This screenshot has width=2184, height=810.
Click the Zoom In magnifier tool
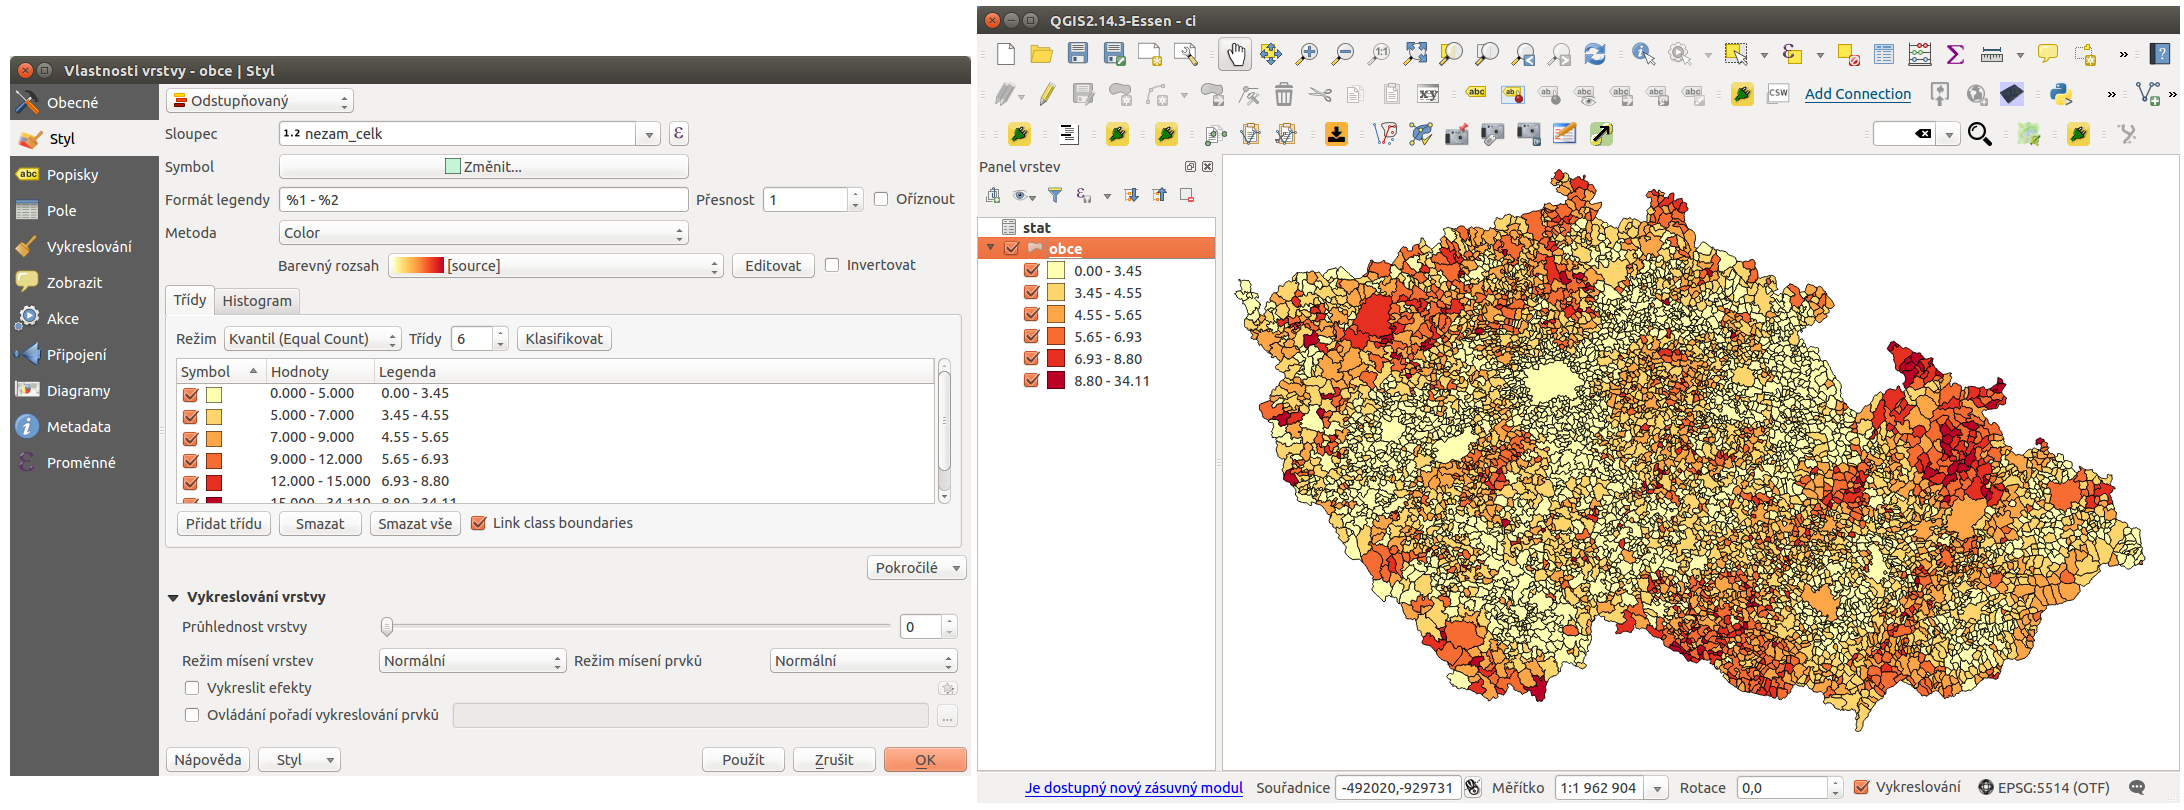[x=1306, y=54]
